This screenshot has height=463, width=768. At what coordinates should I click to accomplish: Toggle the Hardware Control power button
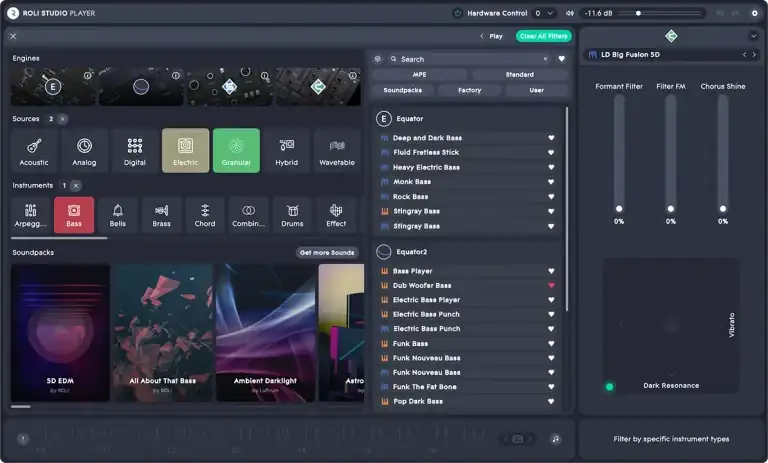[x=457, y=13]
